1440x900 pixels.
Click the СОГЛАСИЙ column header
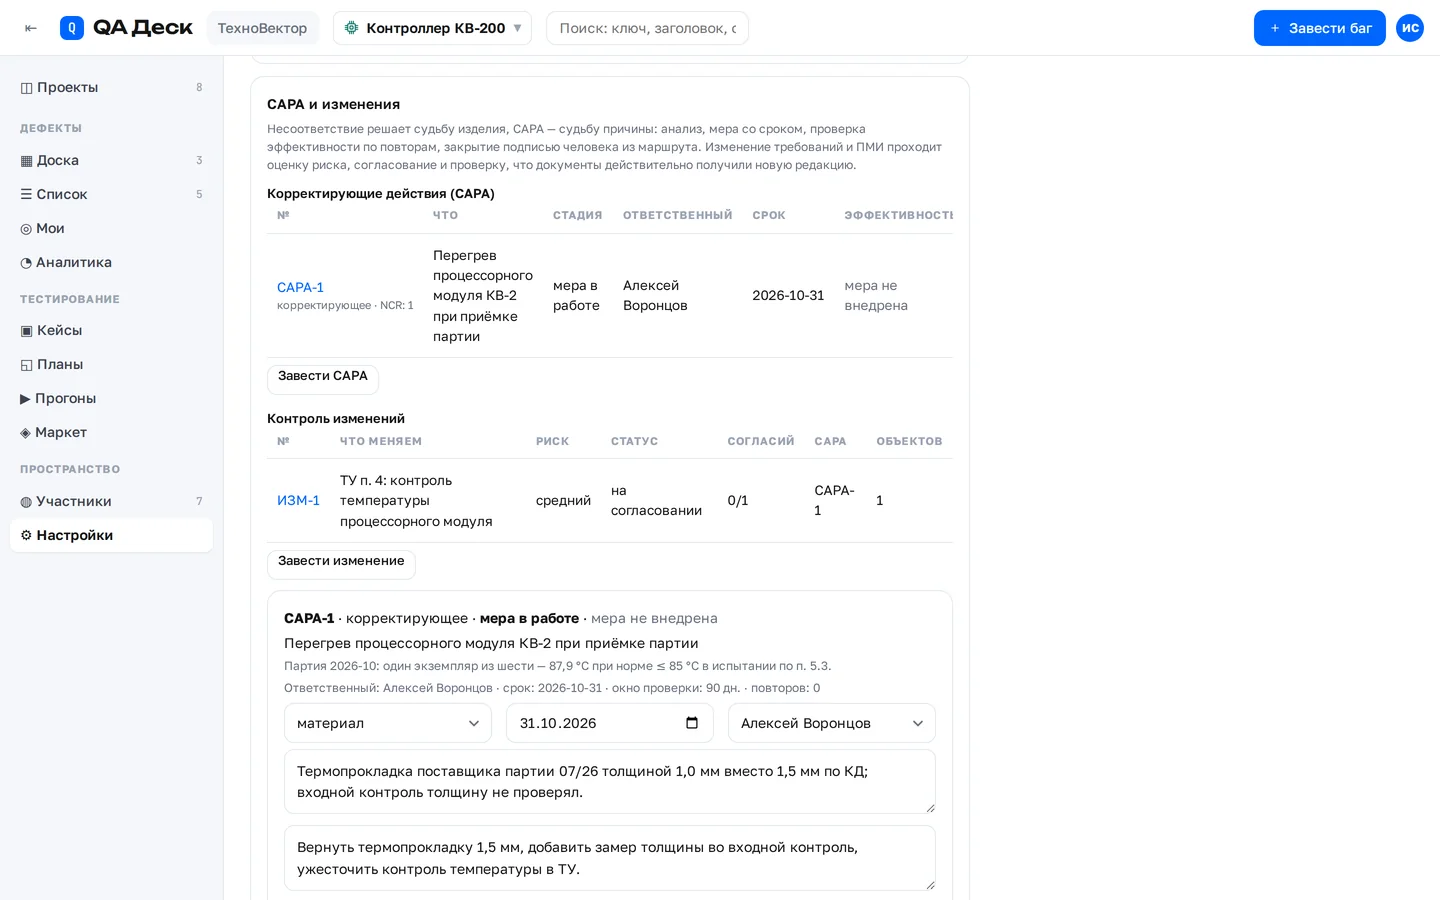click(761, 441)
